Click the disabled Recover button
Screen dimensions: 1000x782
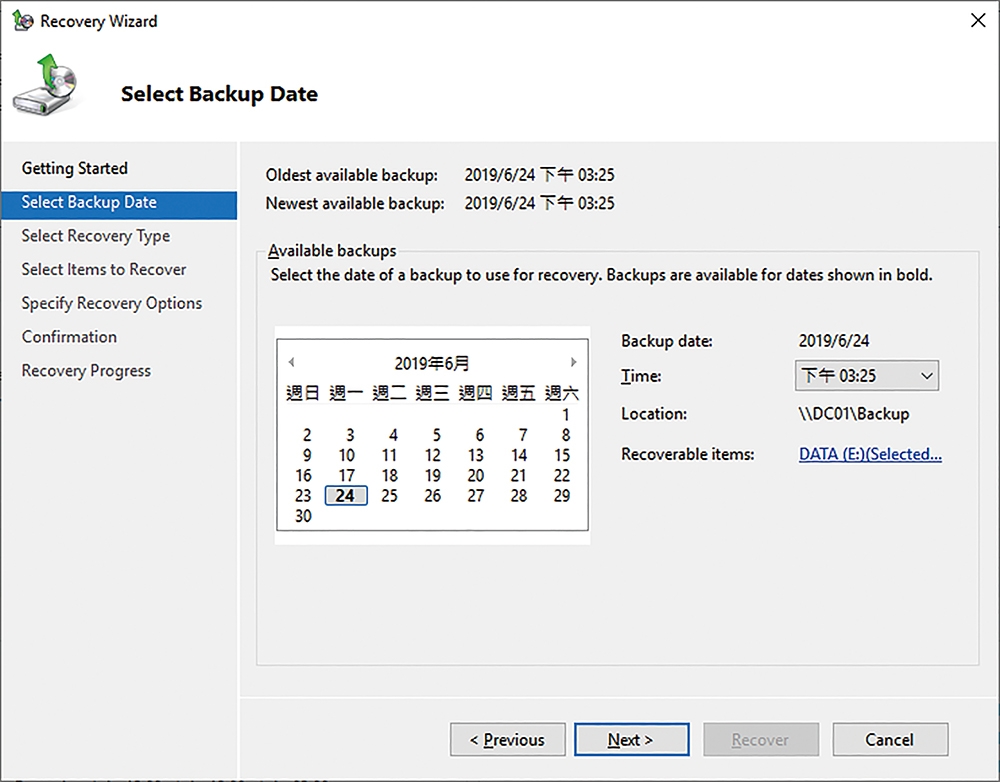tap(761, 739)
